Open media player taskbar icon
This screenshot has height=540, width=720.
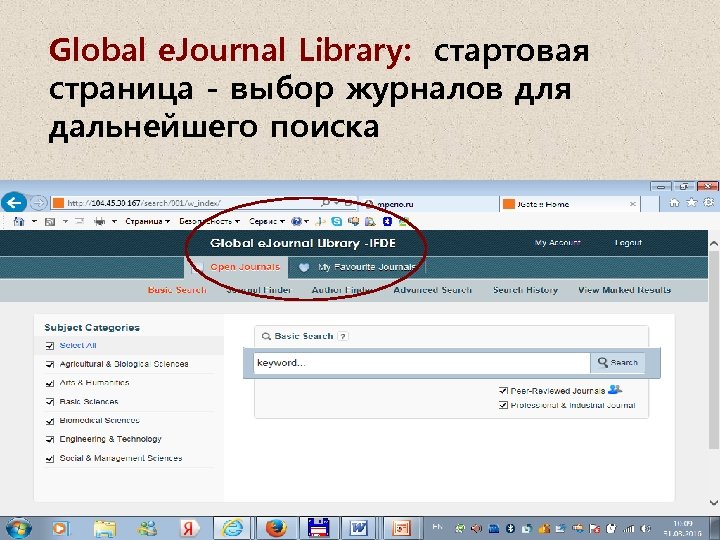click(x=60, y=529)
